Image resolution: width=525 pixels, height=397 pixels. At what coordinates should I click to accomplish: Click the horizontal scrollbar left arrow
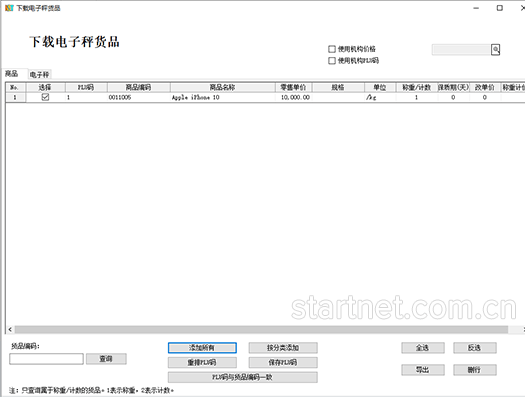10,330
